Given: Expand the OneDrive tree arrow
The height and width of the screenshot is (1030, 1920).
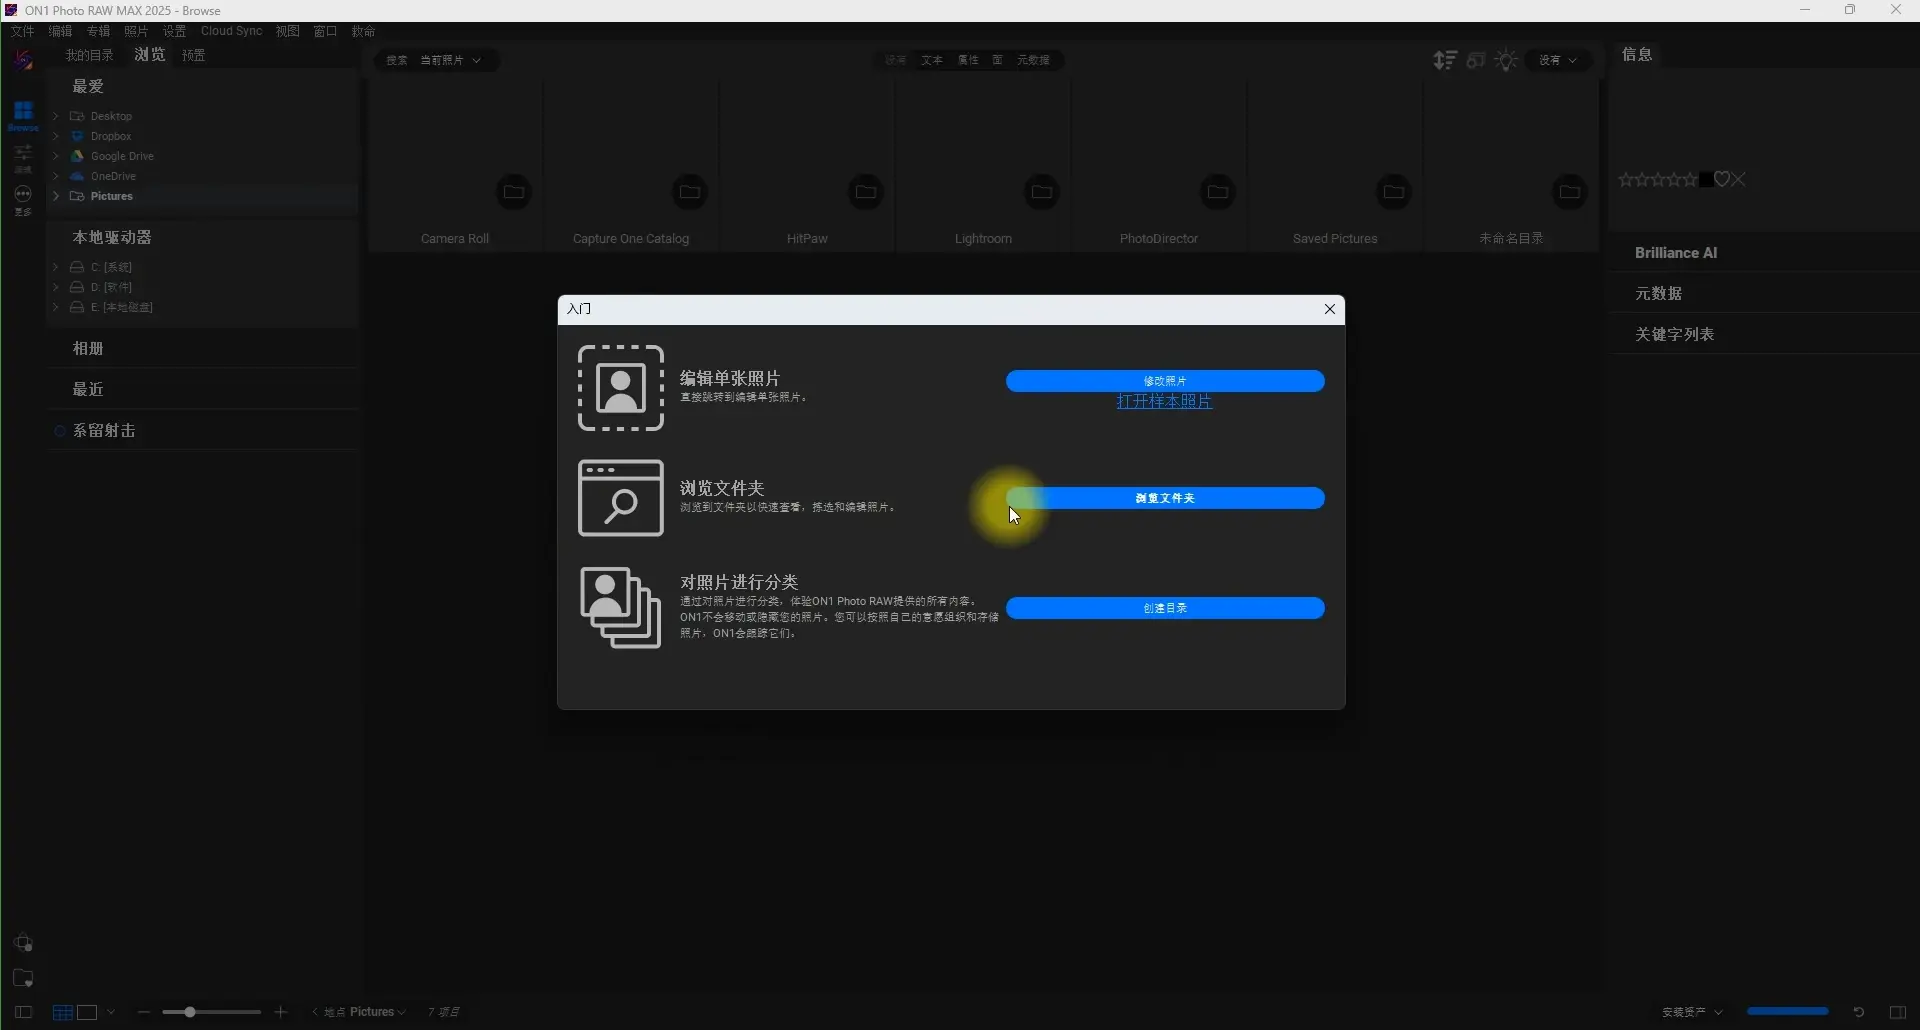Looking at the screenshot, I should point(56,176).
